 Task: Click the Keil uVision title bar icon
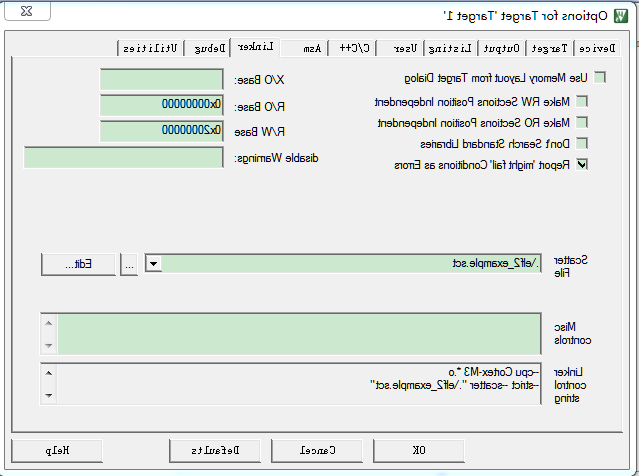(x=621, y=16)
